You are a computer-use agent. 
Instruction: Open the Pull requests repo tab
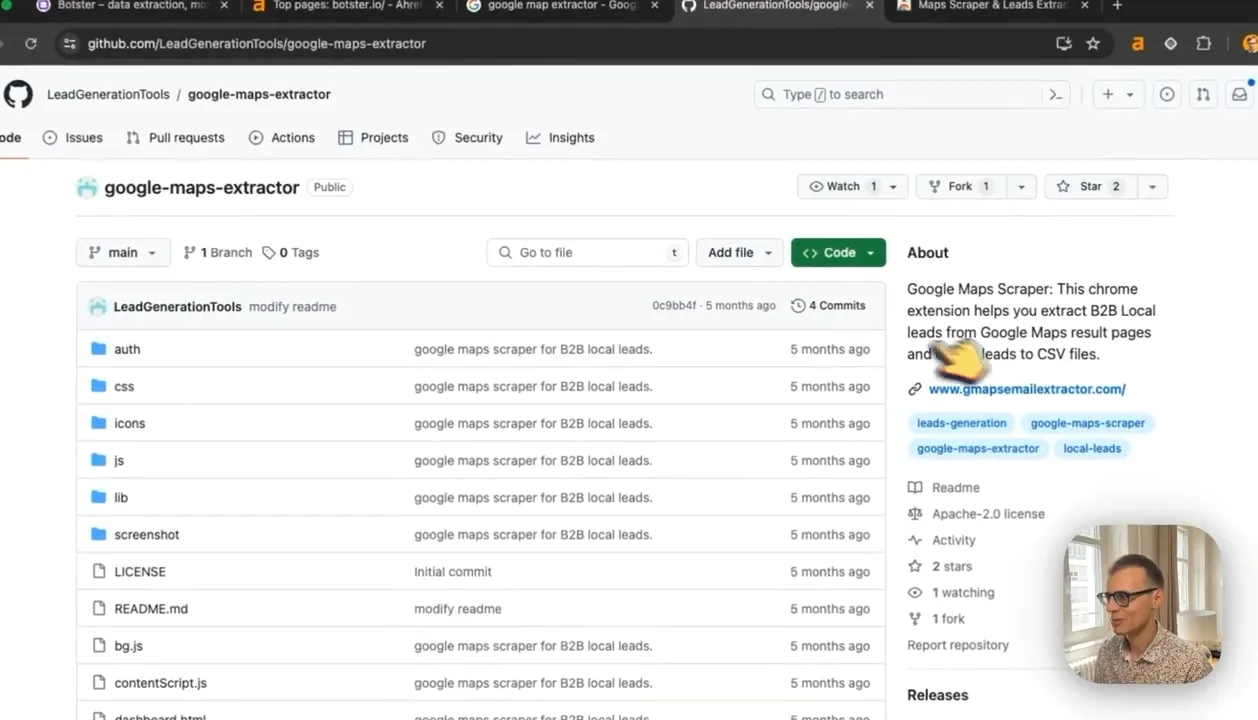point(176,138)
